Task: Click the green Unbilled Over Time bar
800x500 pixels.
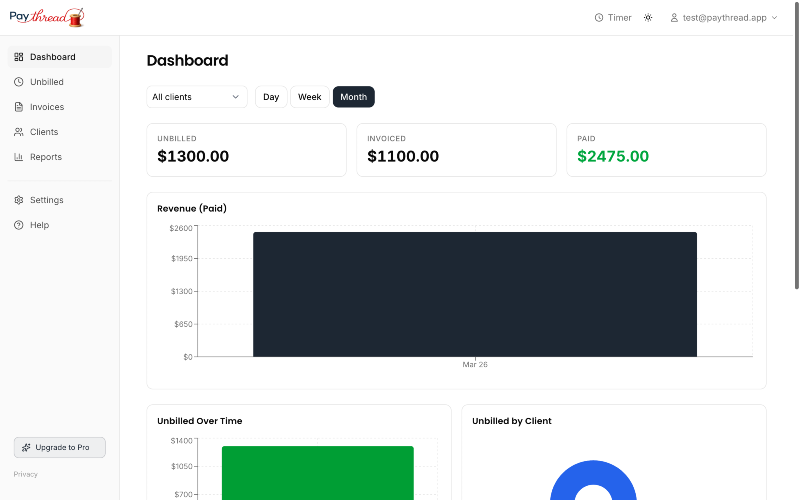Action: [318, 473]
